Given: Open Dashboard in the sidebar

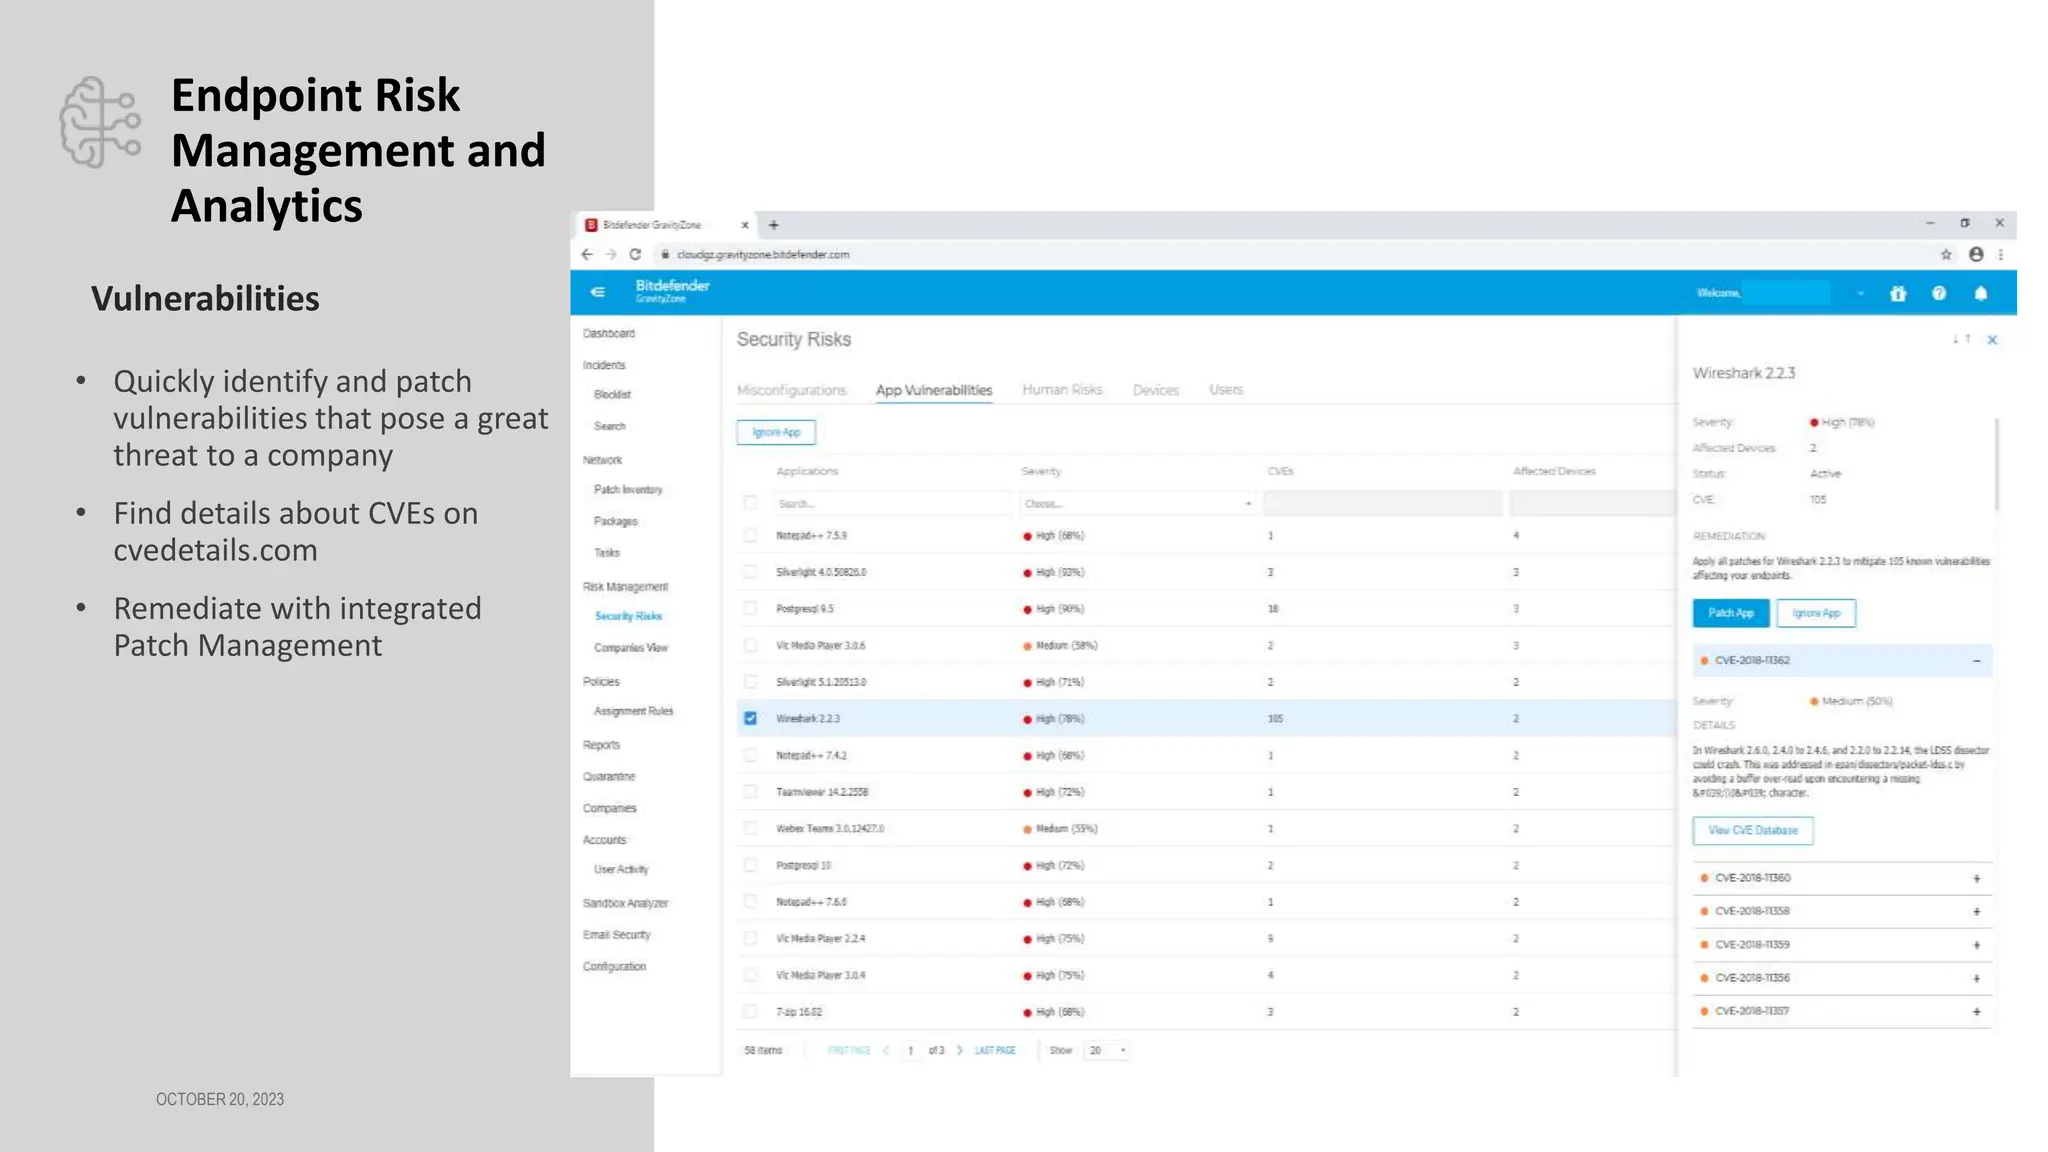Looking at the screenshot, I should (x=609, y=333).
